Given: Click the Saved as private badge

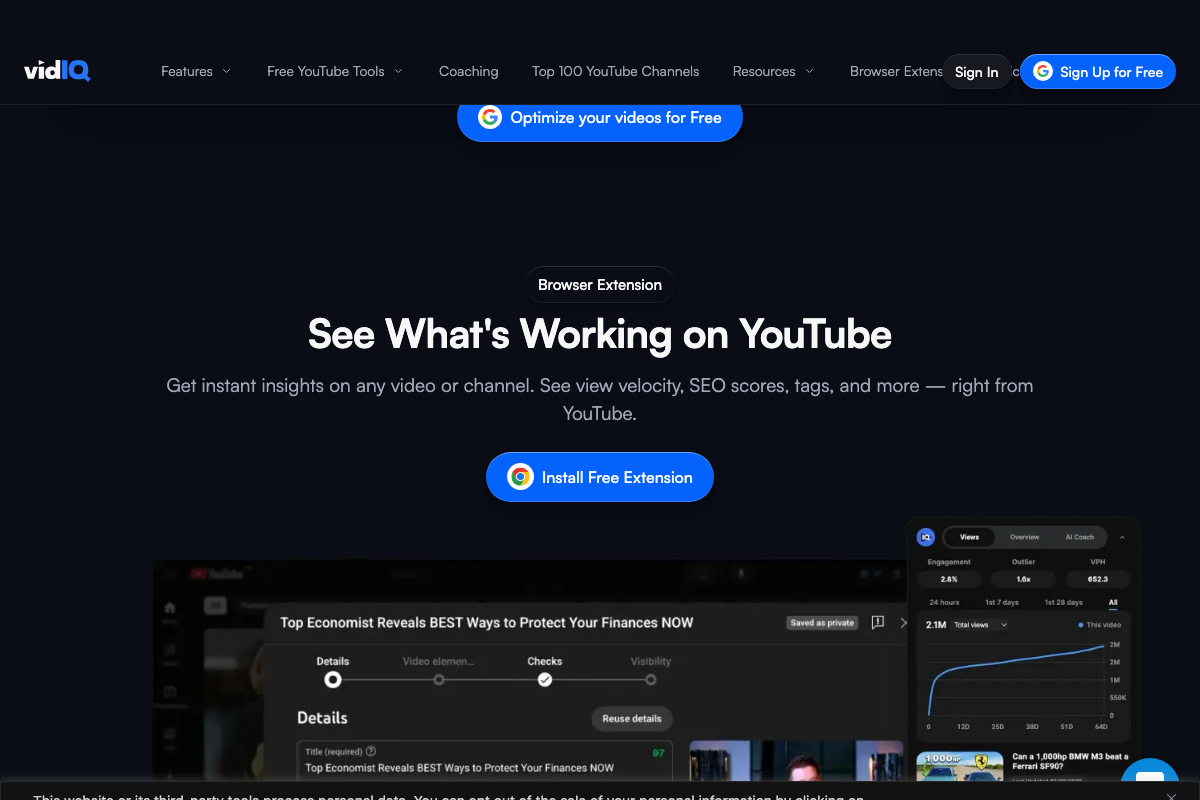Looking at the screenshot, I should pos(822,622).
